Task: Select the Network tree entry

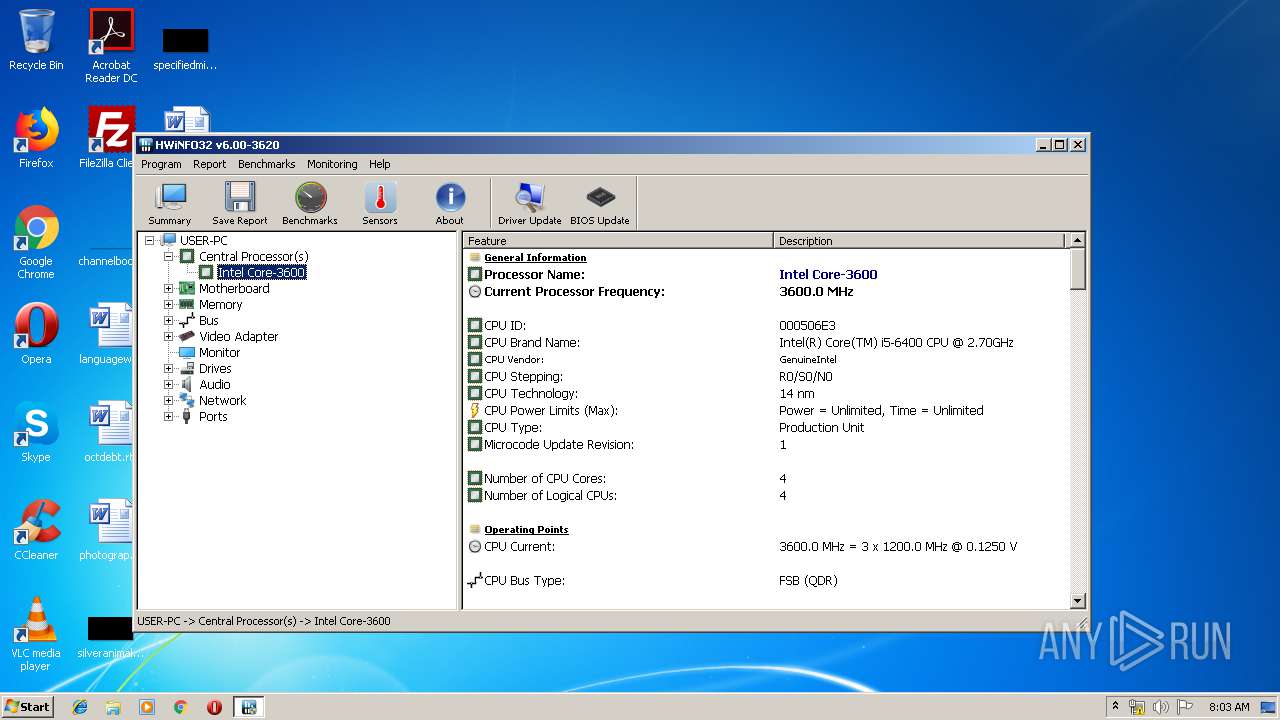Action: [222, 400]
